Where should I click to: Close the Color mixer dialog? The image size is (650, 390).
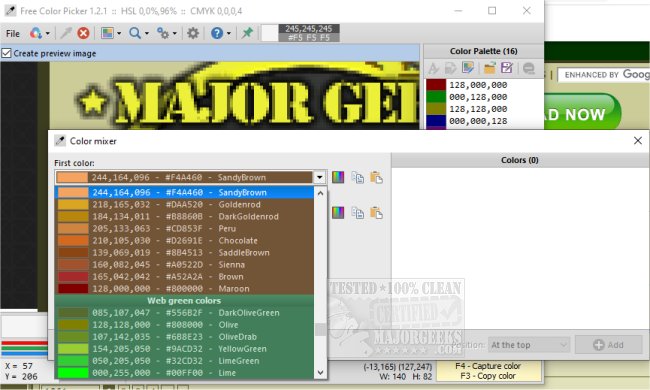(638, 141)
